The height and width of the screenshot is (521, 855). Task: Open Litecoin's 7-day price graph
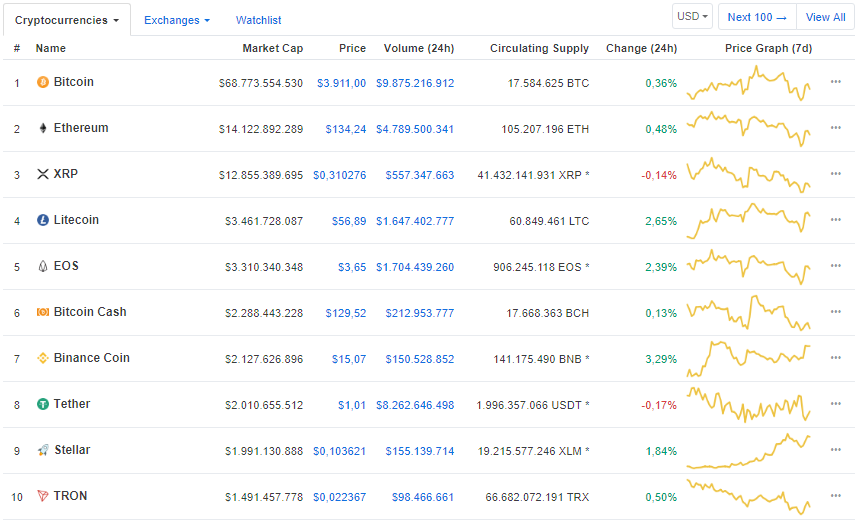click(749, 221)
